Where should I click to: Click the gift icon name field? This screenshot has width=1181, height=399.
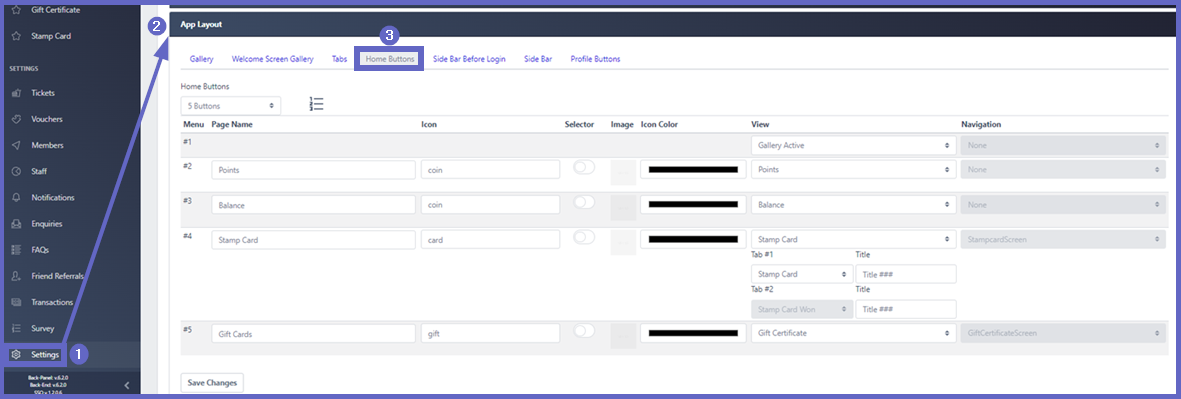tap(490, 333)
